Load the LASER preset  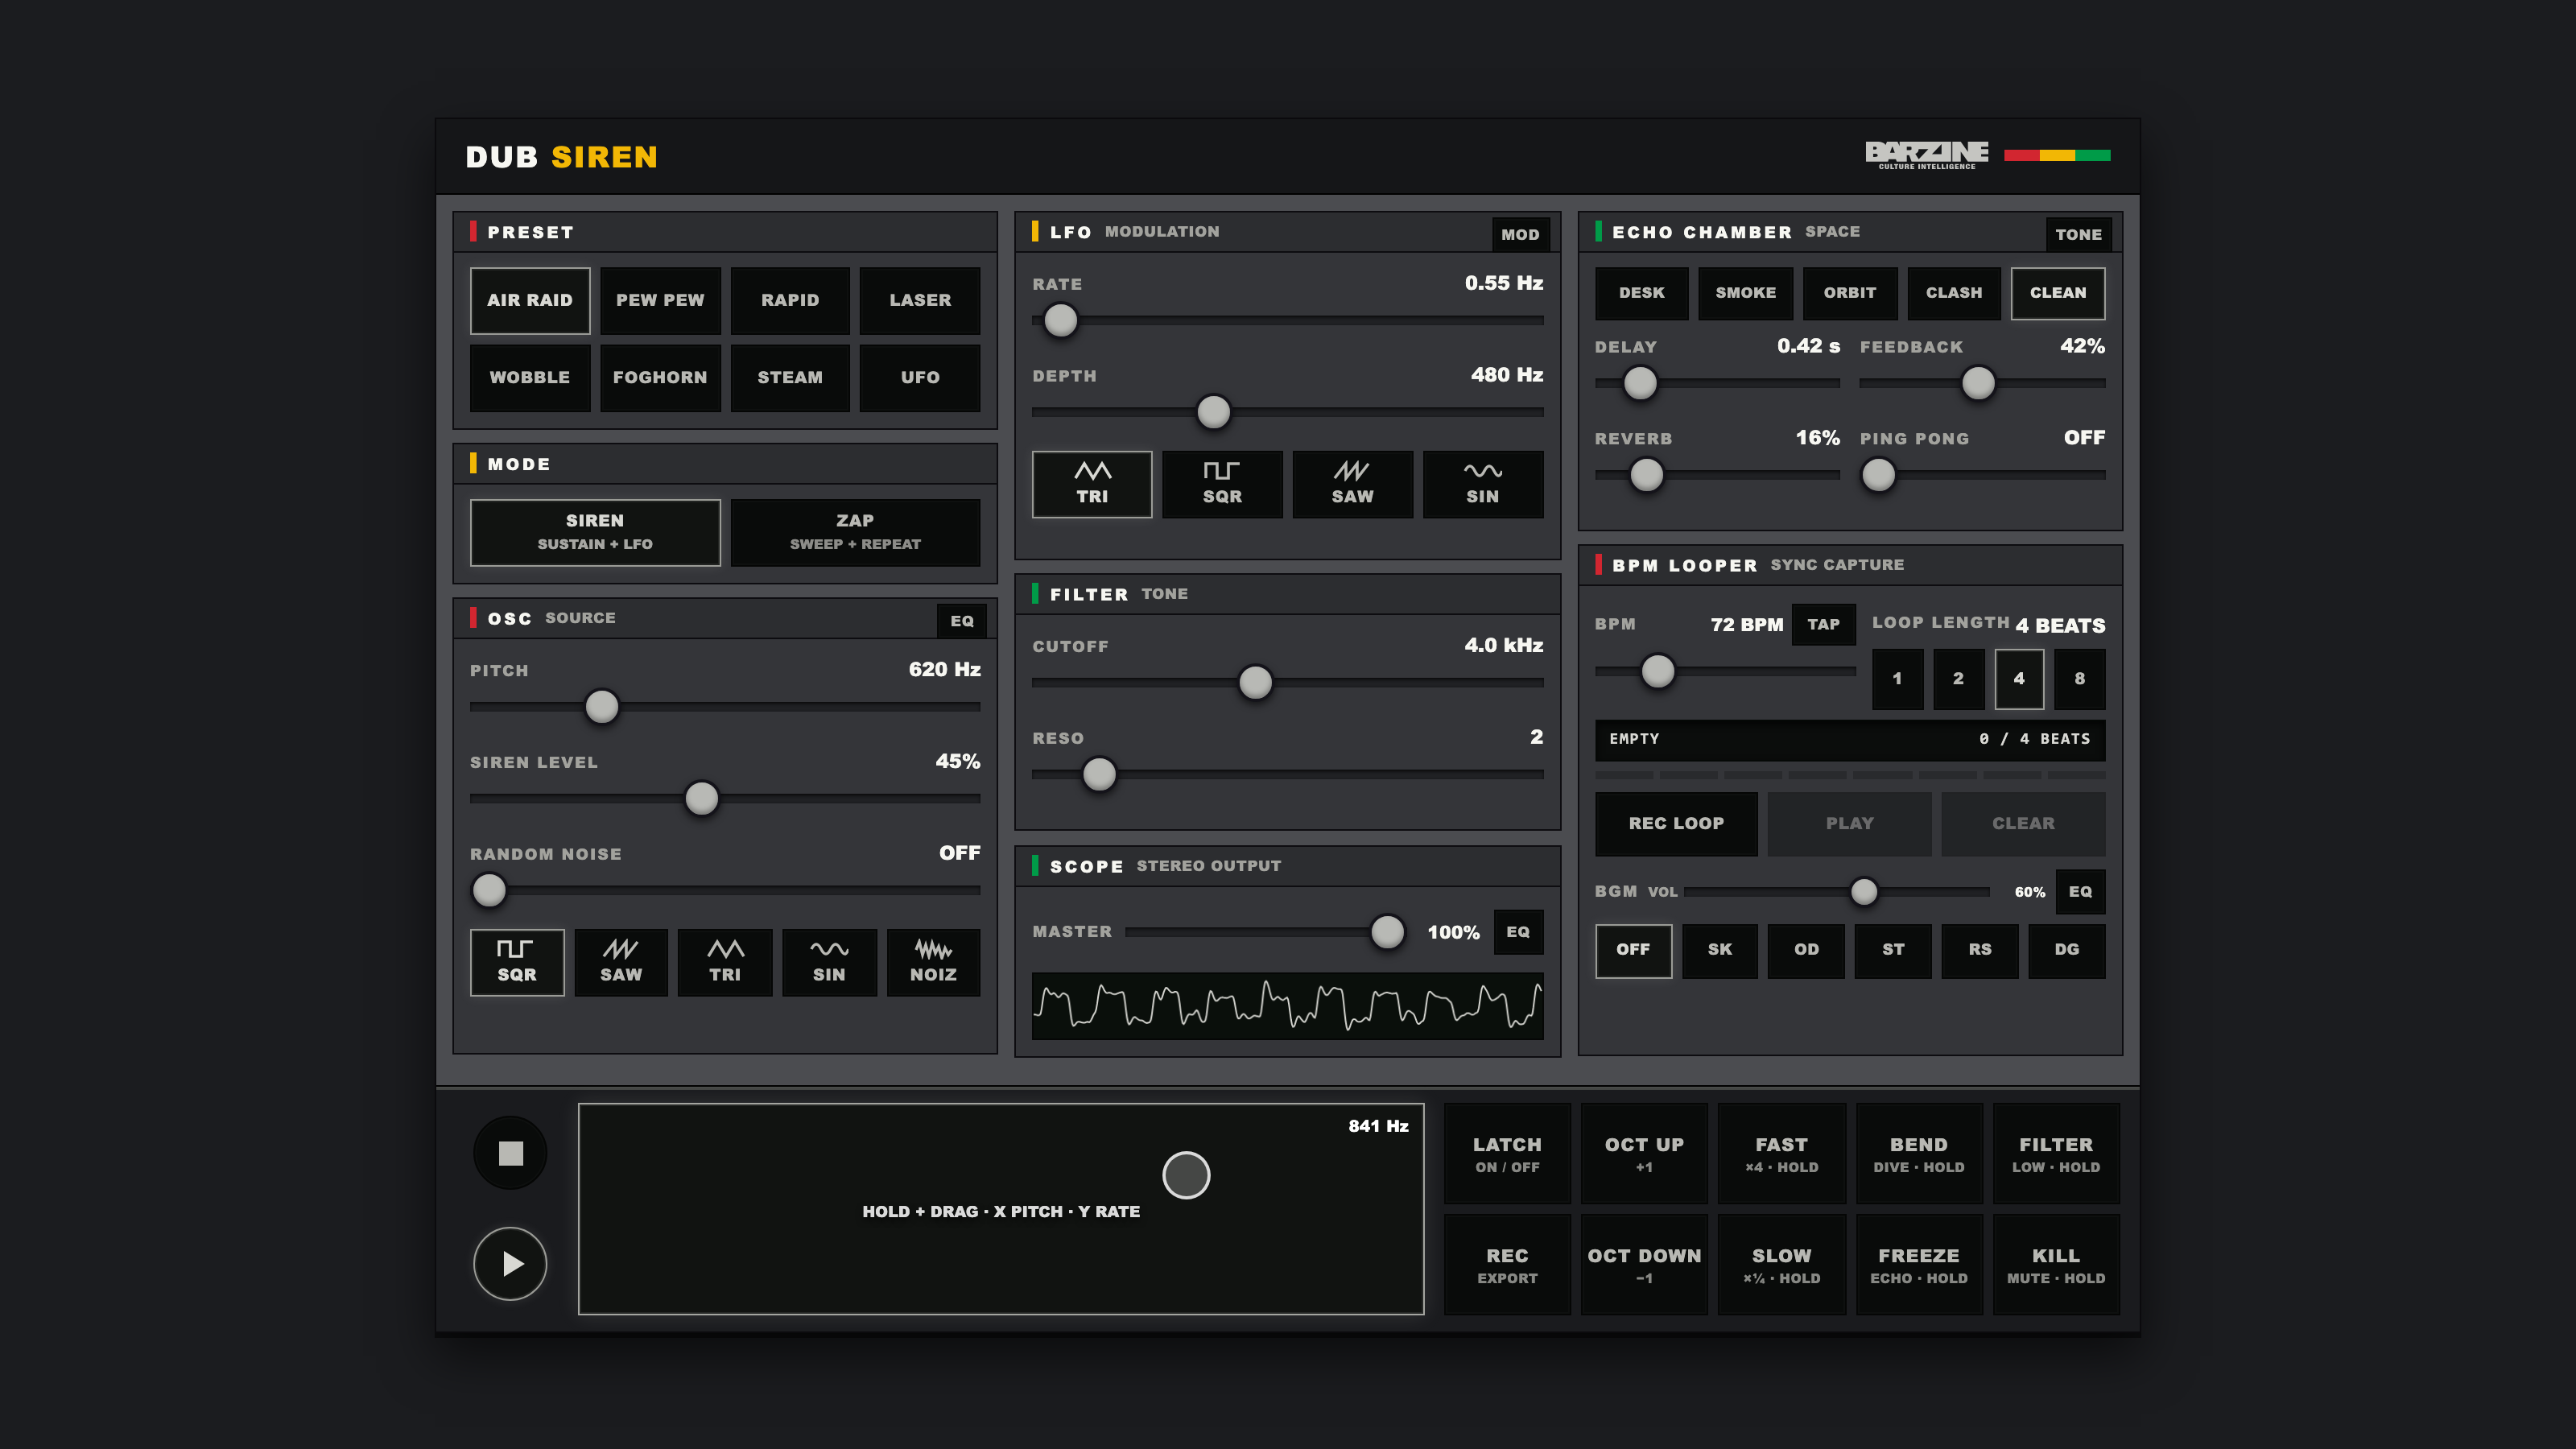[920, 300]
